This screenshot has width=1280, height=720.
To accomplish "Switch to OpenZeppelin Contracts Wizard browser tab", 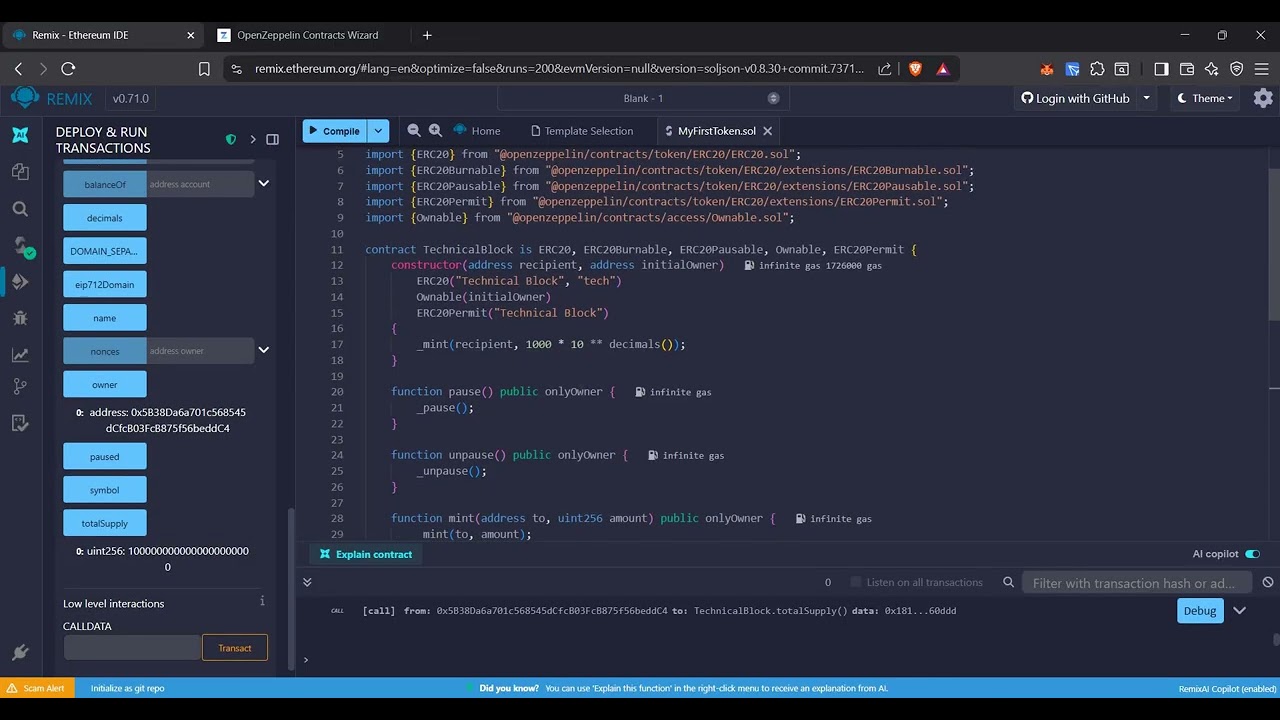I will click(307, 35).
